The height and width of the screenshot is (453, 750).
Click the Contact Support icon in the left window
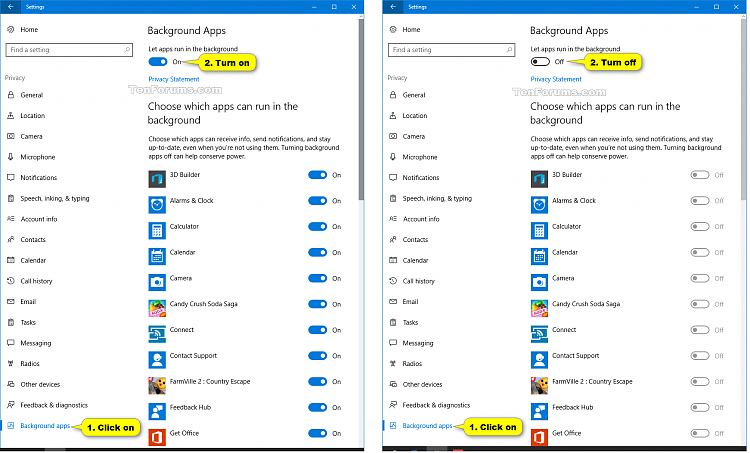(157, 360)
